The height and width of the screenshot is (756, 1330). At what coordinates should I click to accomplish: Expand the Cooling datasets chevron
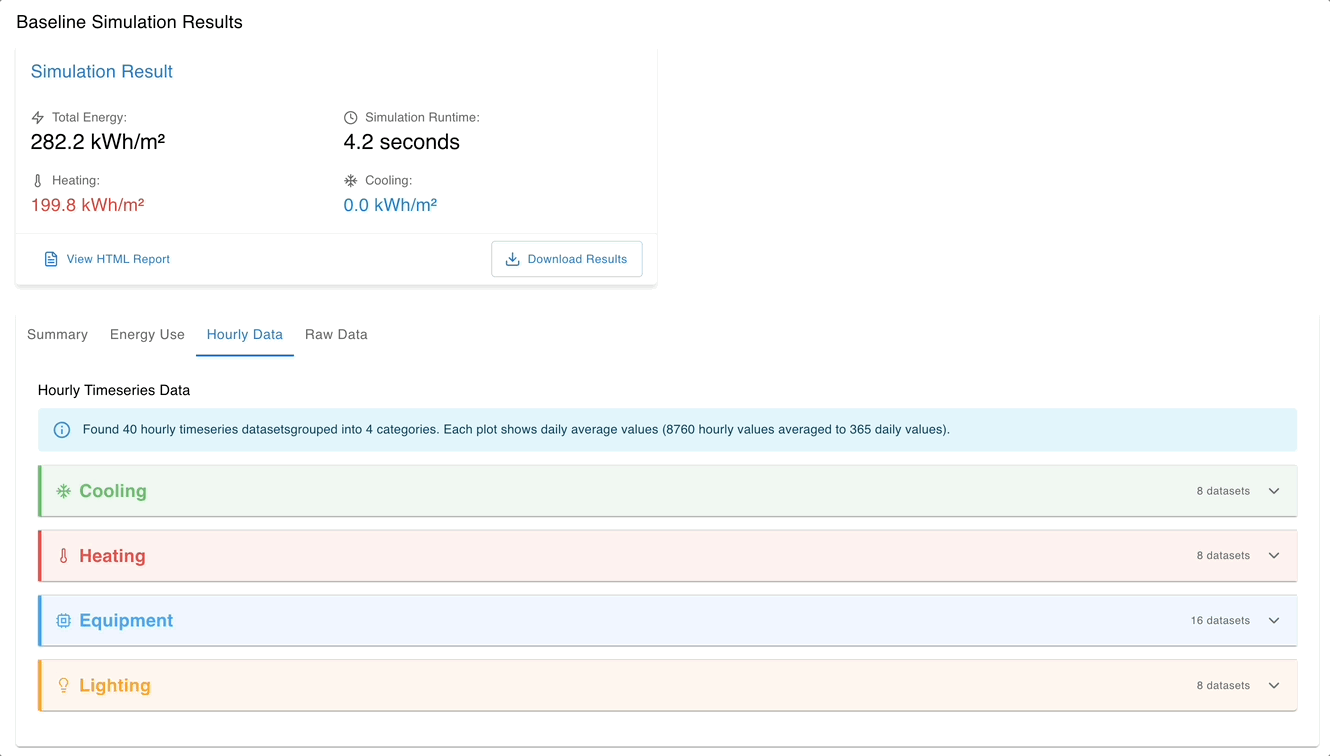pos(1274,491)
